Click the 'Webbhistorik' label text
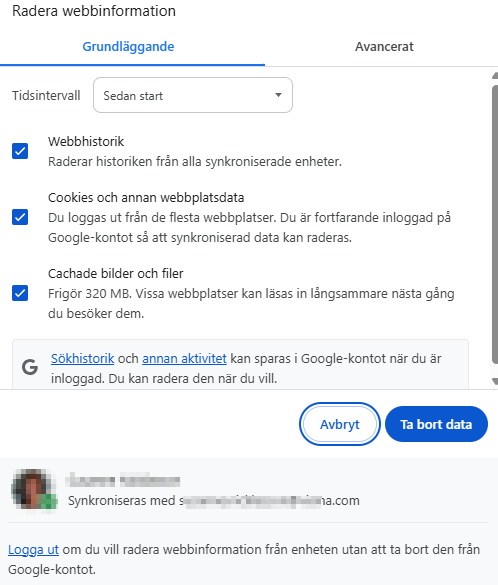 coord(86,142)
